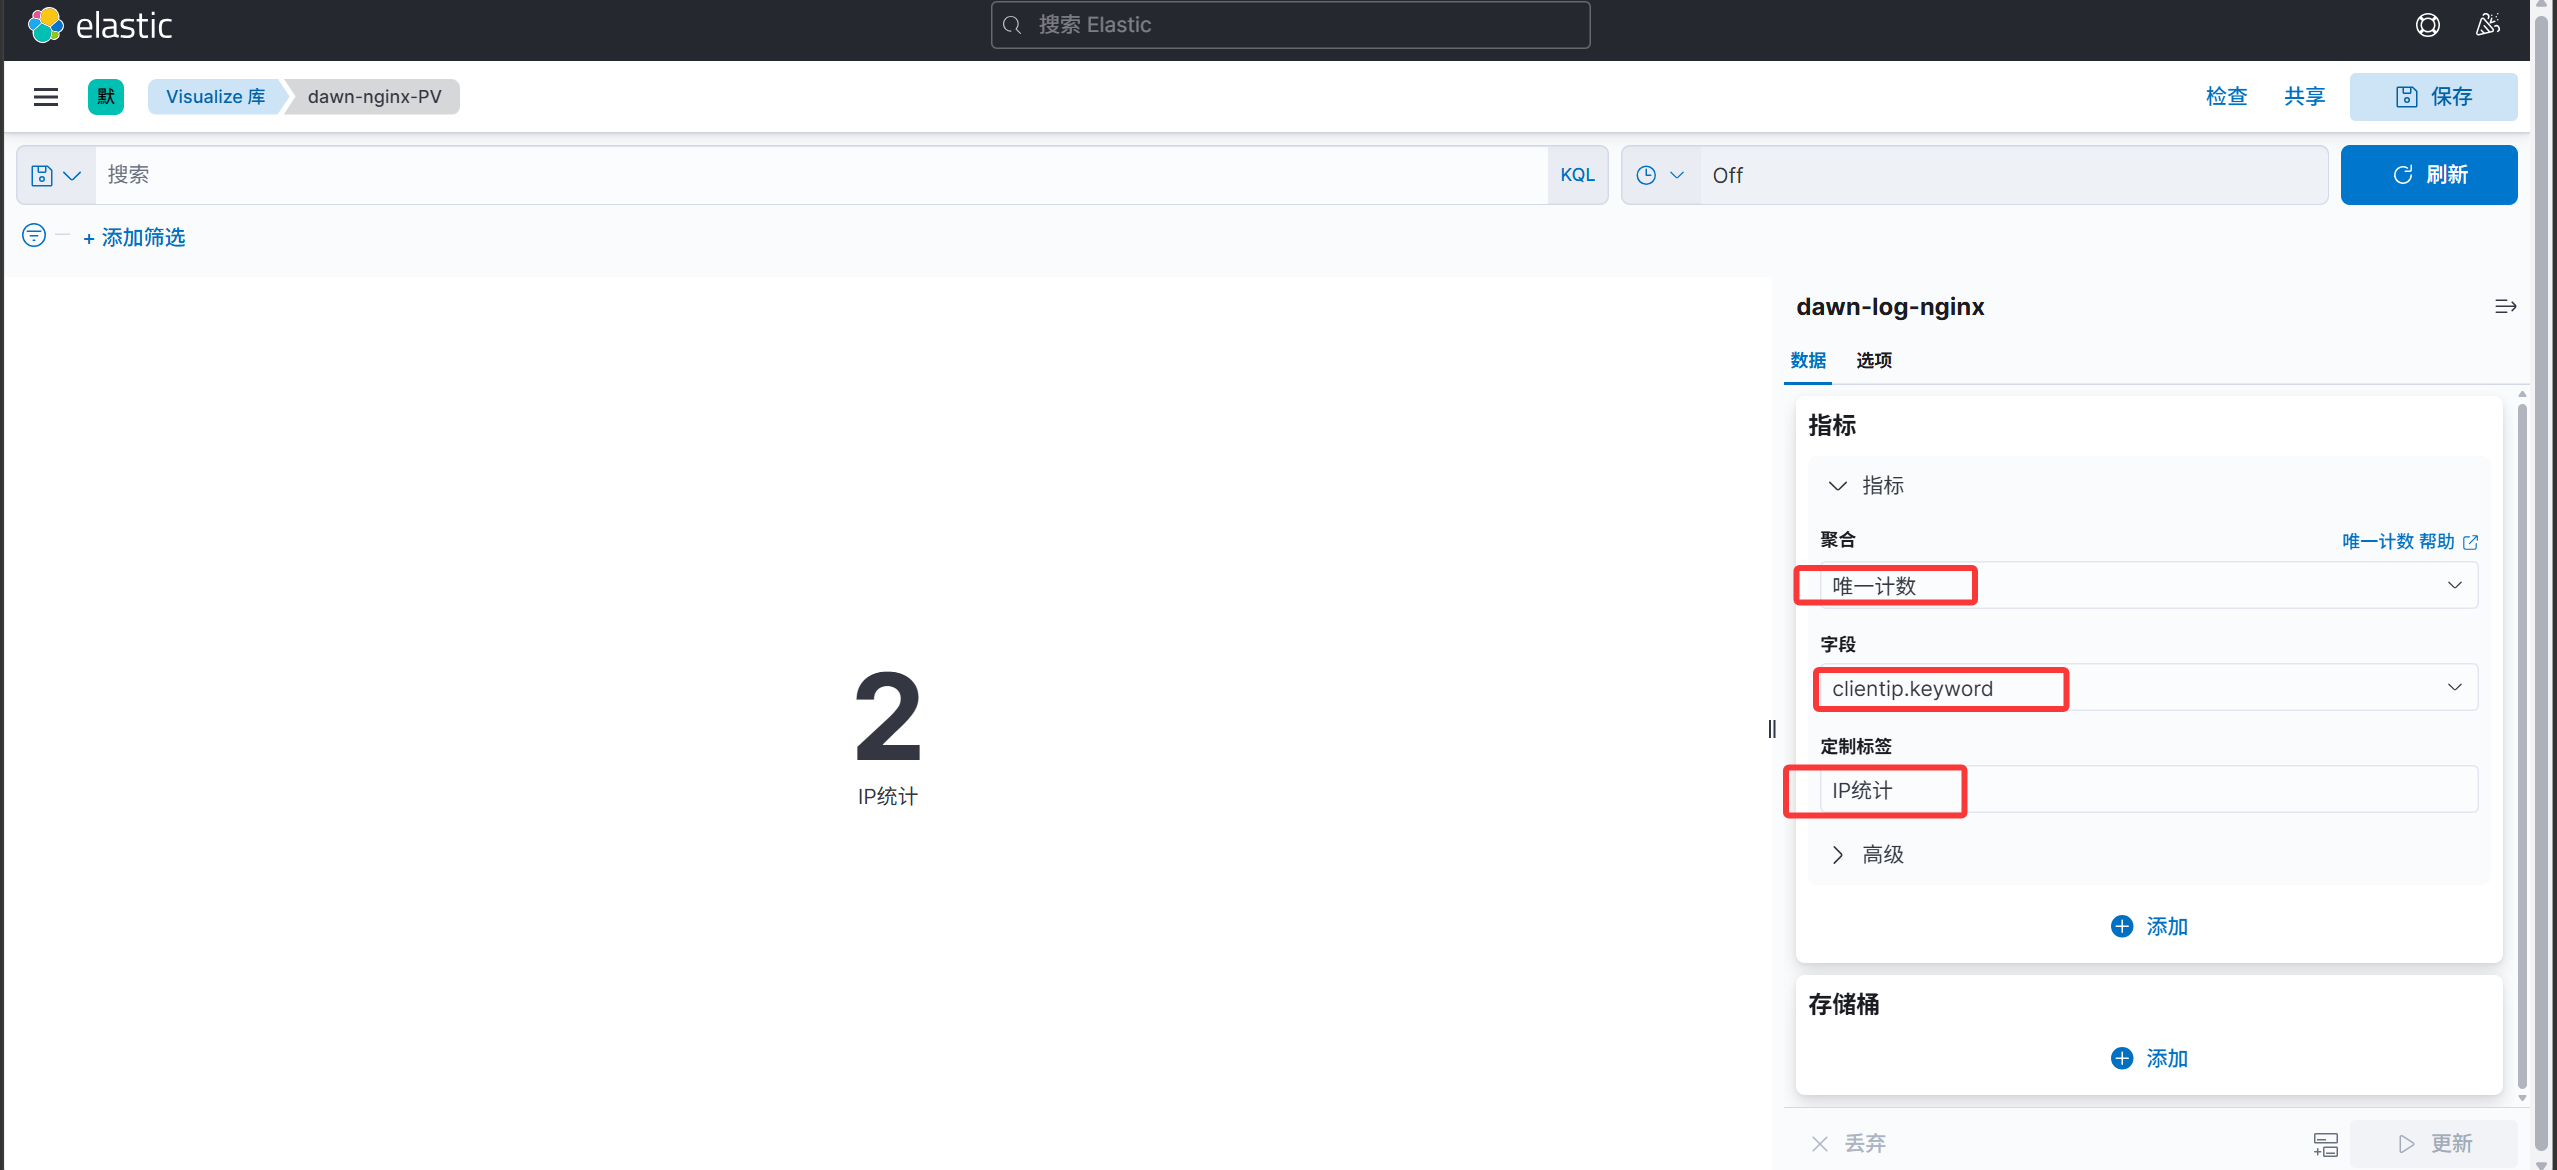Screen dimensions: 2557x1170
Task: Open 唯一计数 帮助 help link
Action: [x=2409, y=542]
